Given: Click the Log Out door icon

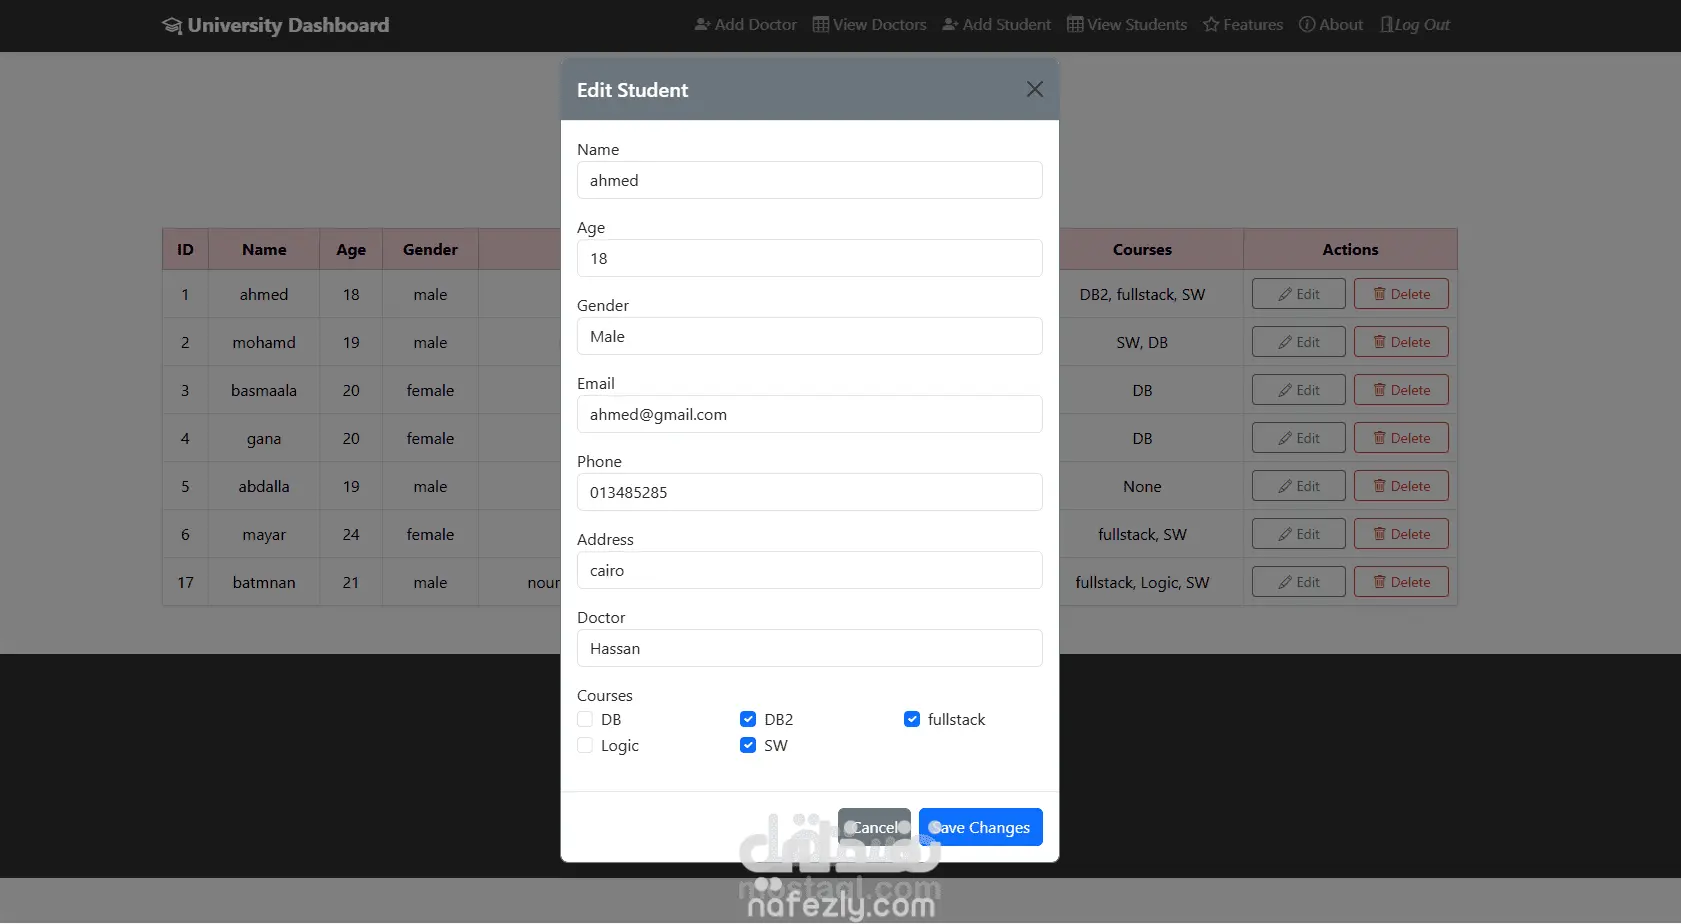Looking at the screenshot, I should [x=1387, y=24].
